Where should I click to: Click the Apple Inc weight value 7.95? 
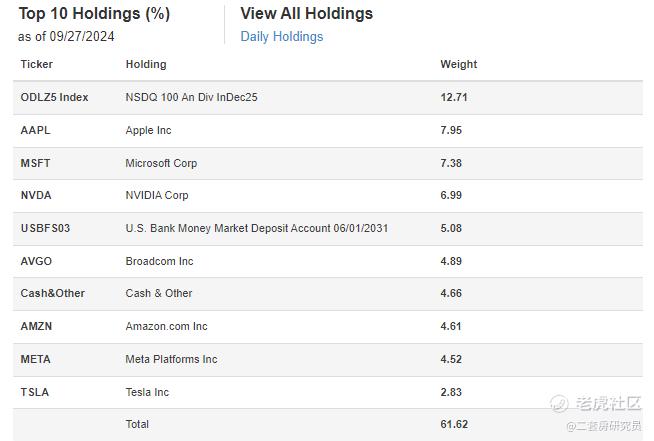(x=451, y=130)
